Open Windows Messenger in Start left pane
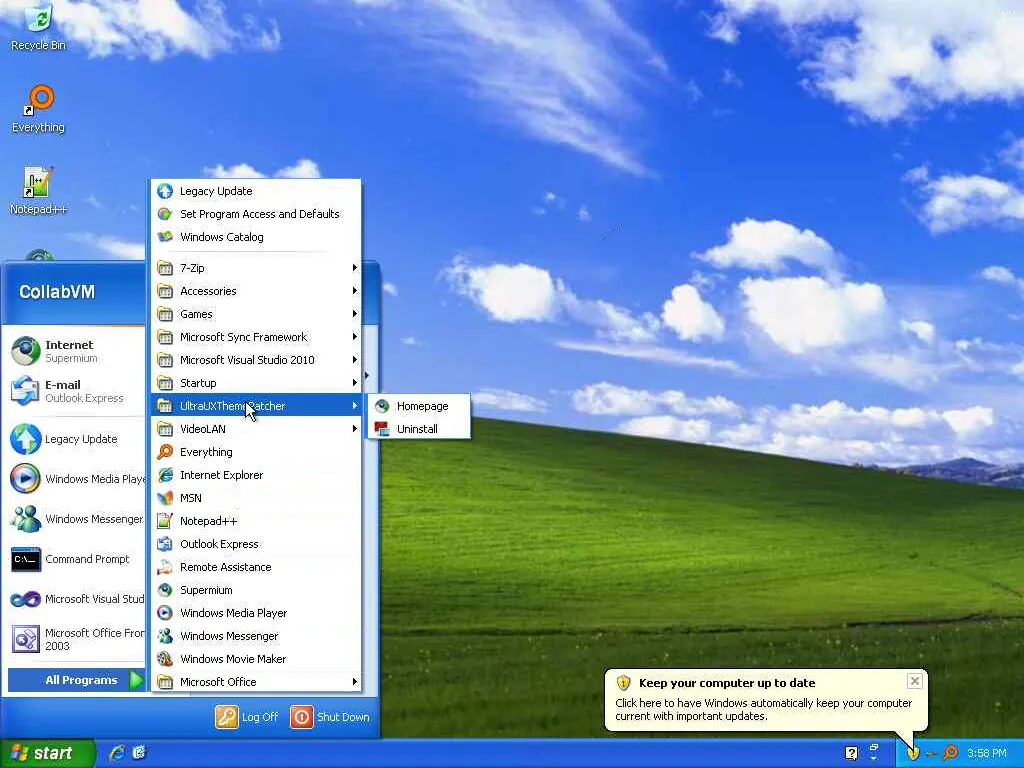This screenshot has height=768, width=1024. tap(76, 519)
